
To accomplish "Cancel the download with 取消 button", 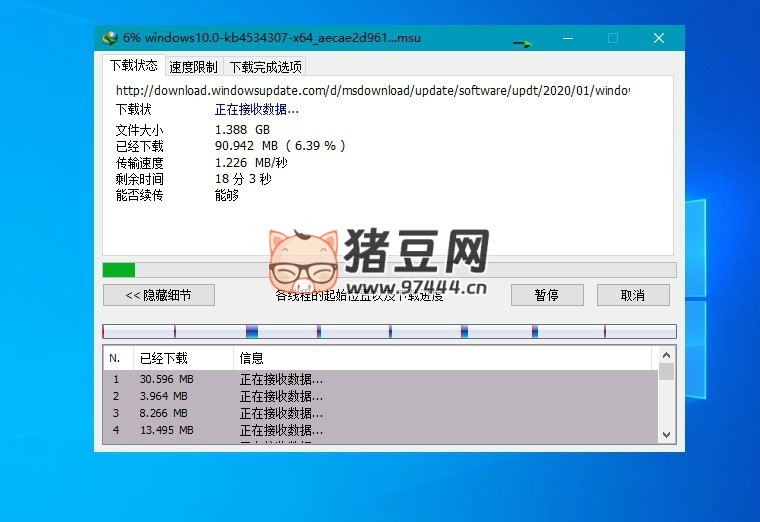I will pos(633,295).
